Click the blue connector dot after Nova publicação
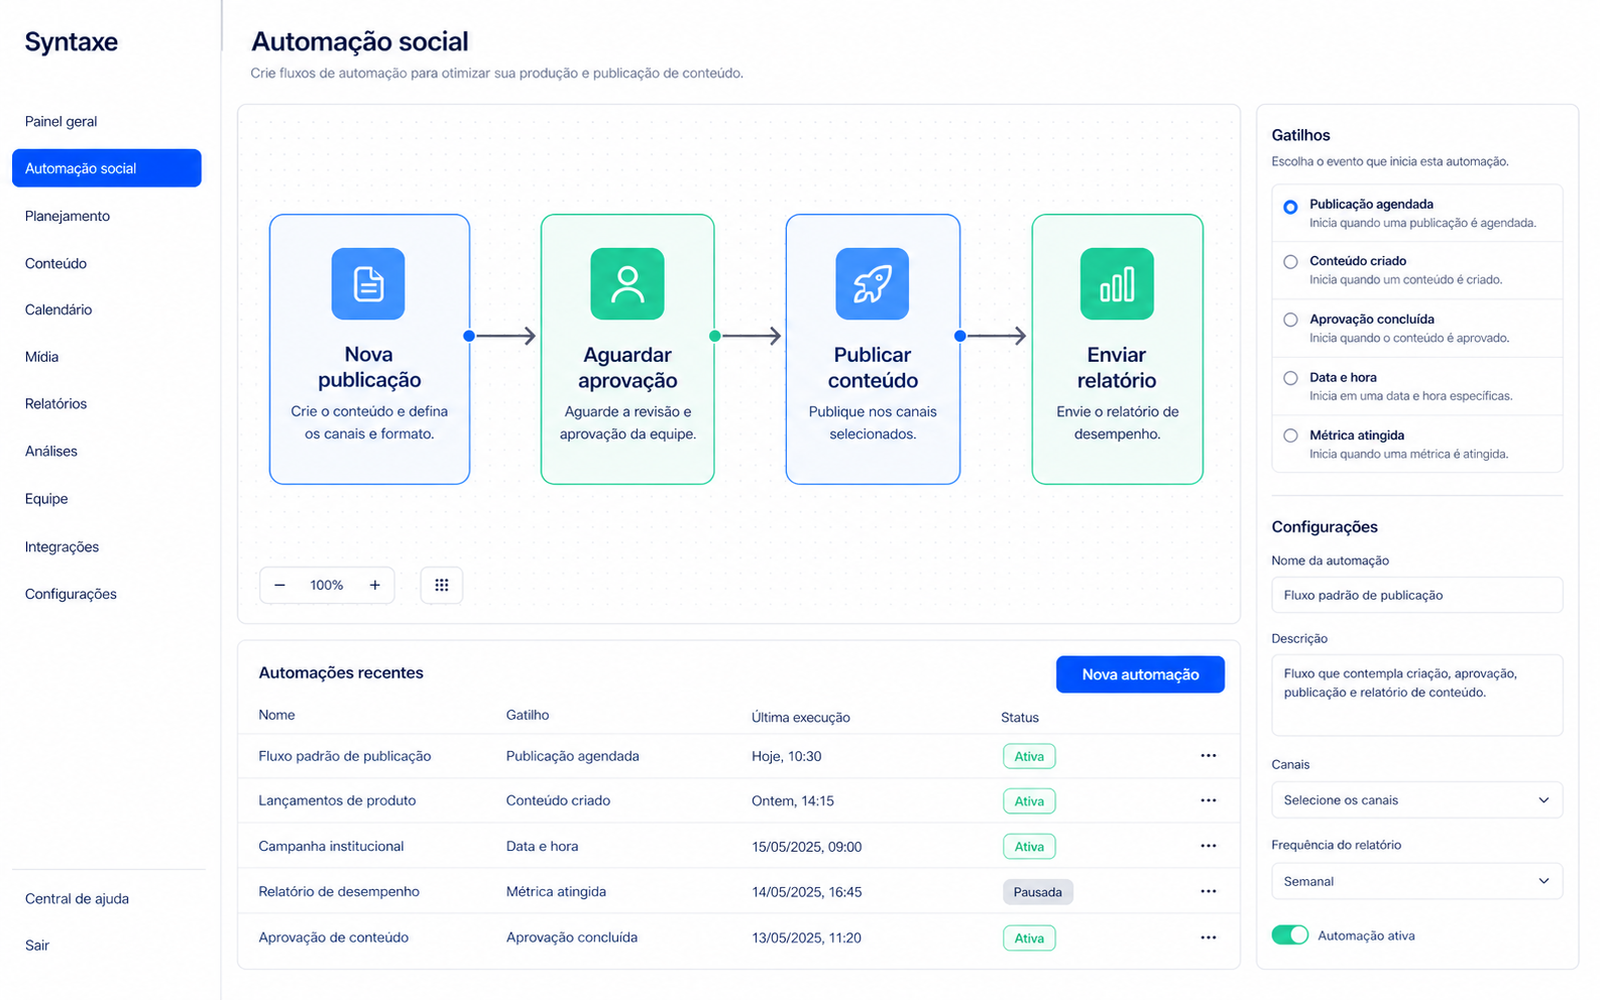This screenshot has width=1600, height=1000. click(469, 336)
